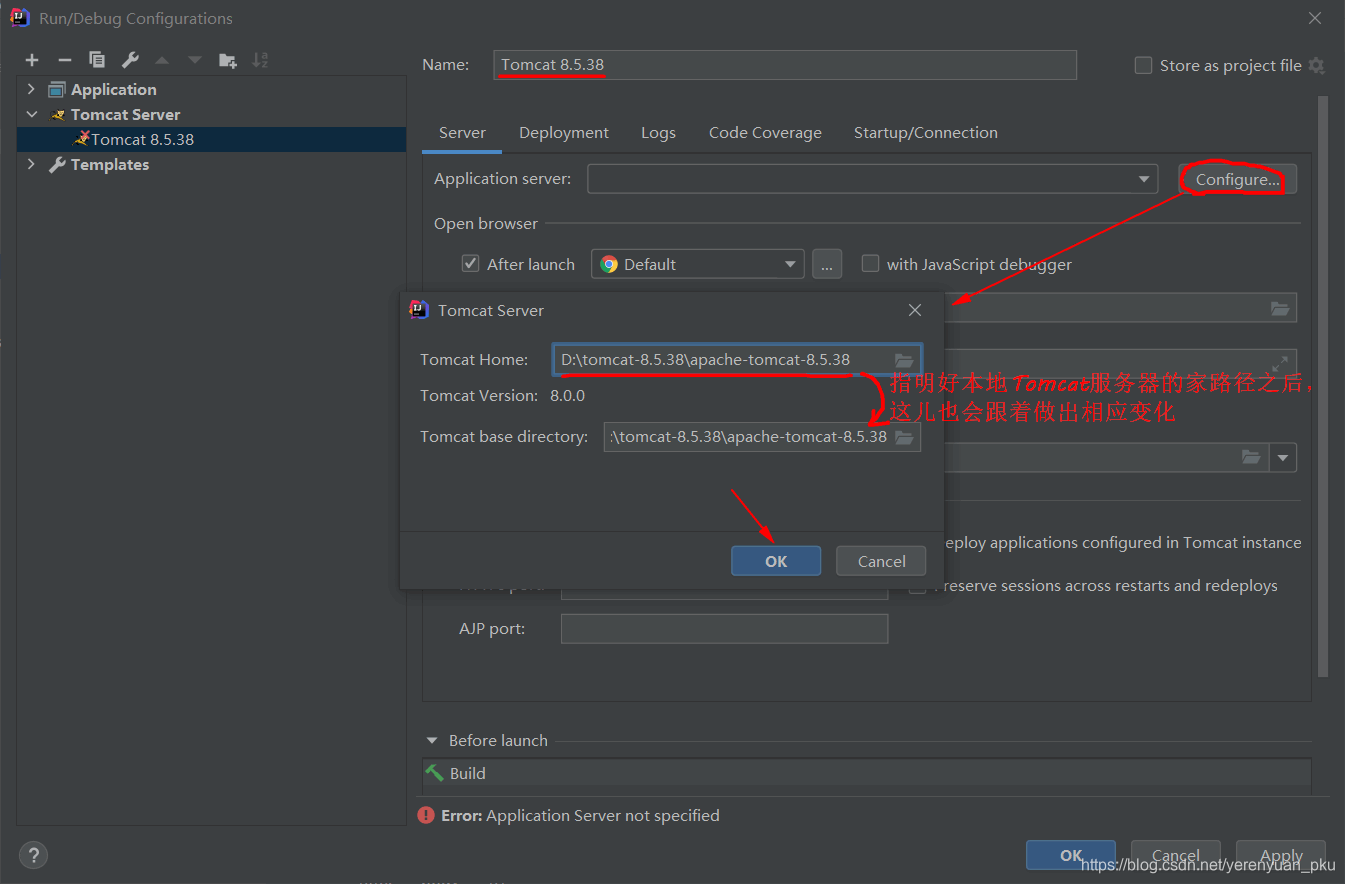The height and width of the screenshot is (884, 1345).
Task: Check Store as project file
Action: [x=1143, y=65]
